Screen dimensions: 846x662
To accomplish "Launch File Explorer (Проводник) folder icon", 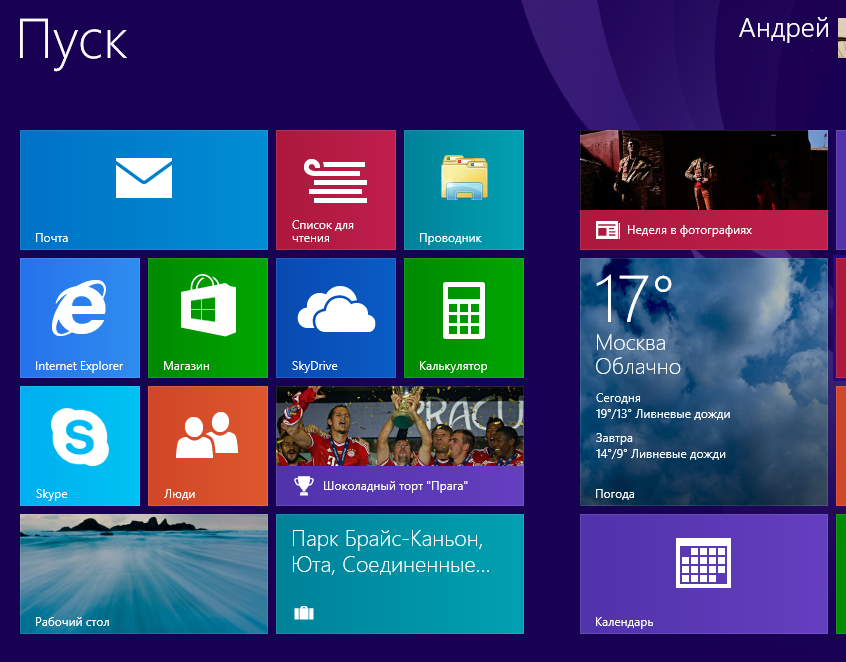I will (x=464, y=178).
